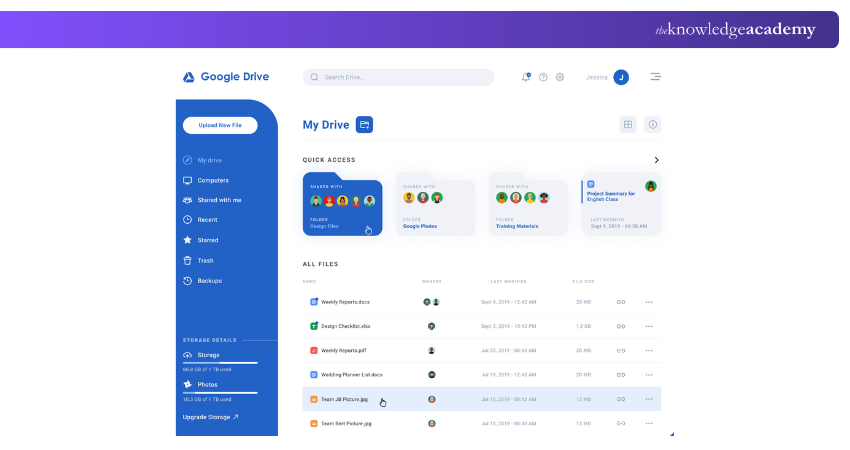Open Recent in the sidebar

200,220
